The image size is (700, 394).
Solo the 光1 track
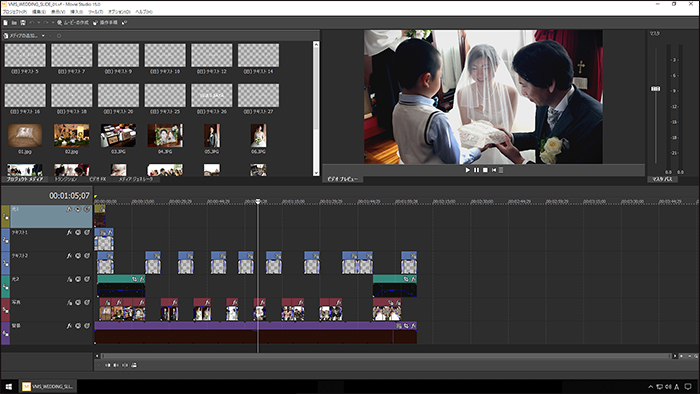(87, 209)
